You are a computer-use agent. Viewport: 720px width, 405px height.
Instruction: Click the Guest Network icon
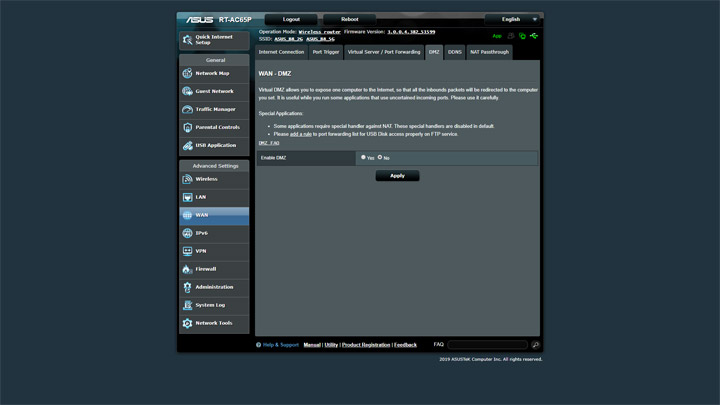pos(187,91)
